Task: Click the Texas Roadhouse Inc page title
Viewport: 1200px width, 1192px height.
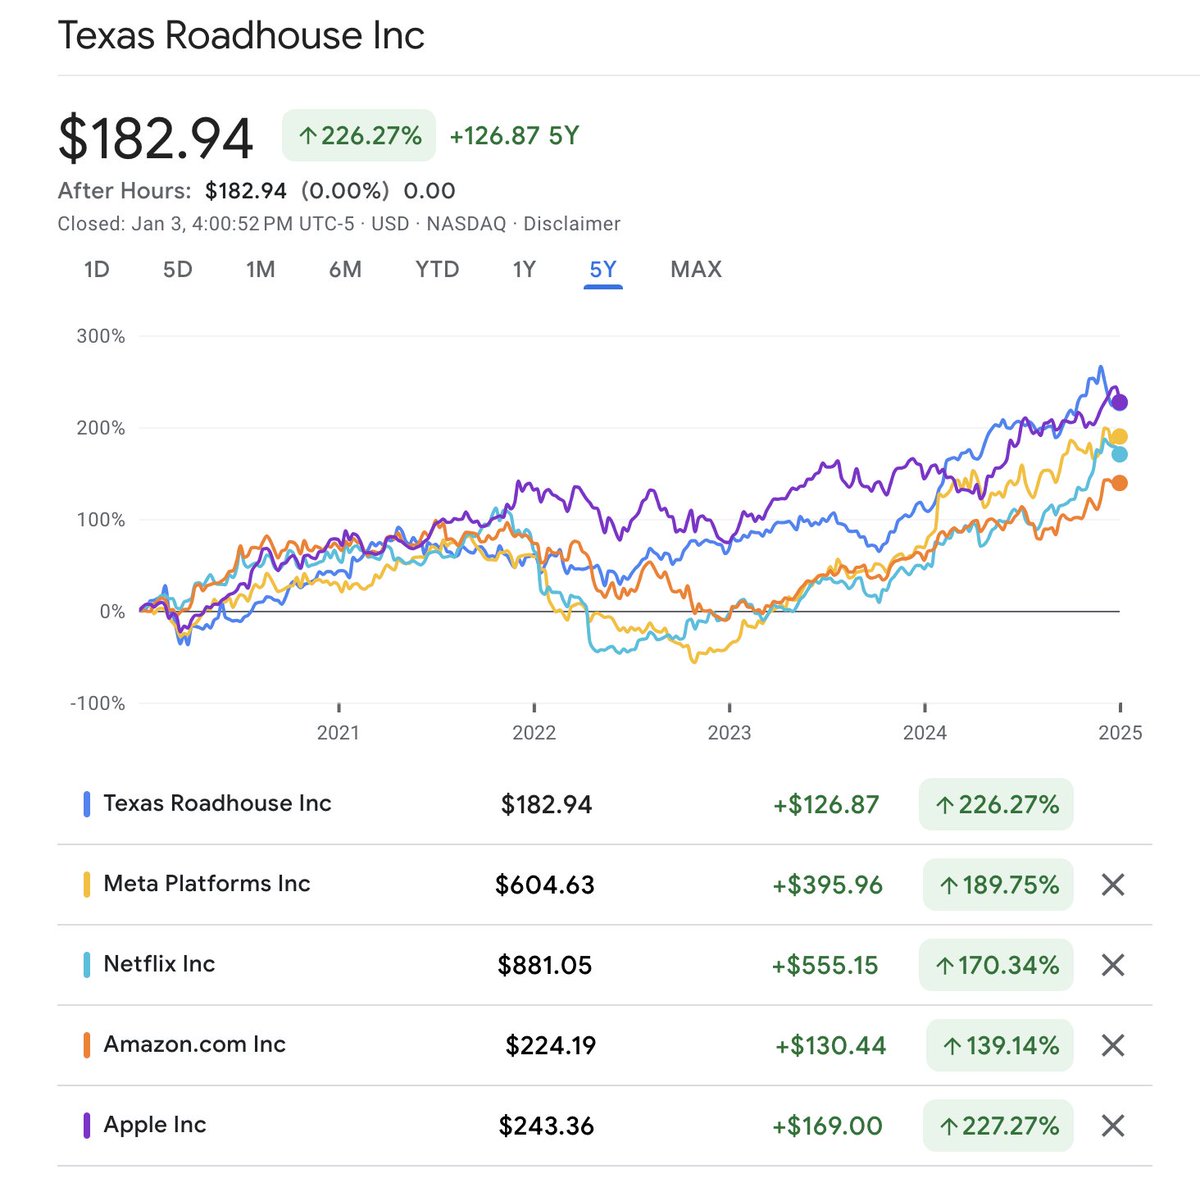Action: [241, 35]
